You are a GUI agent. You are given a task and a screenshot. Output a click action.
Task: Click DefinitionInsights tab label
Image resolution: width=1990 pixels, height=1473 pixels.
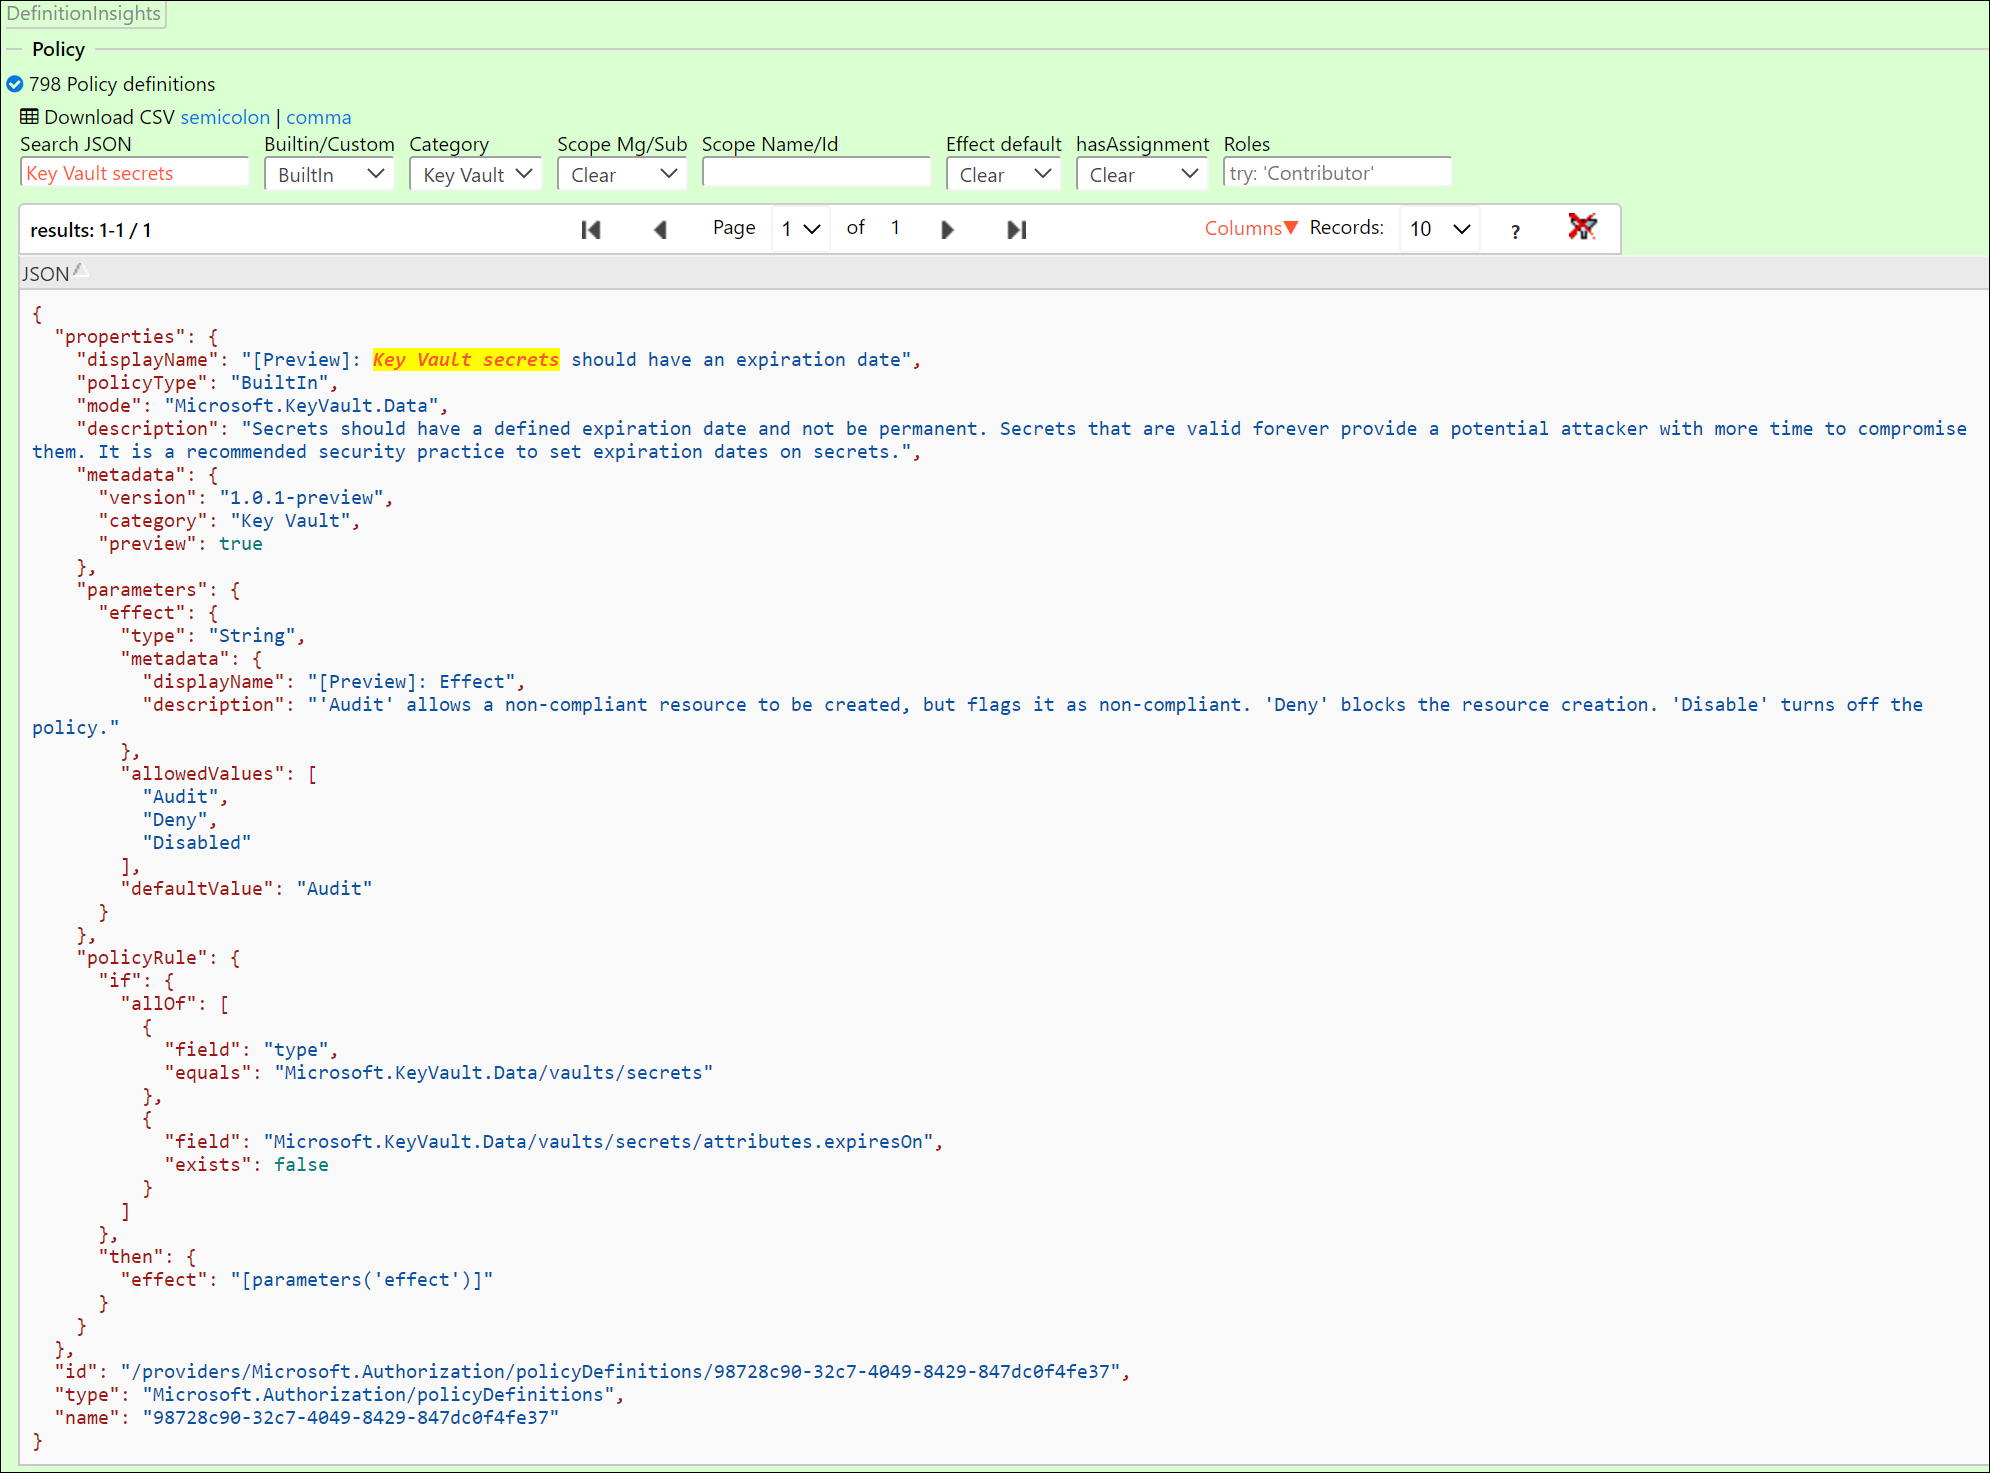(84, 14)
